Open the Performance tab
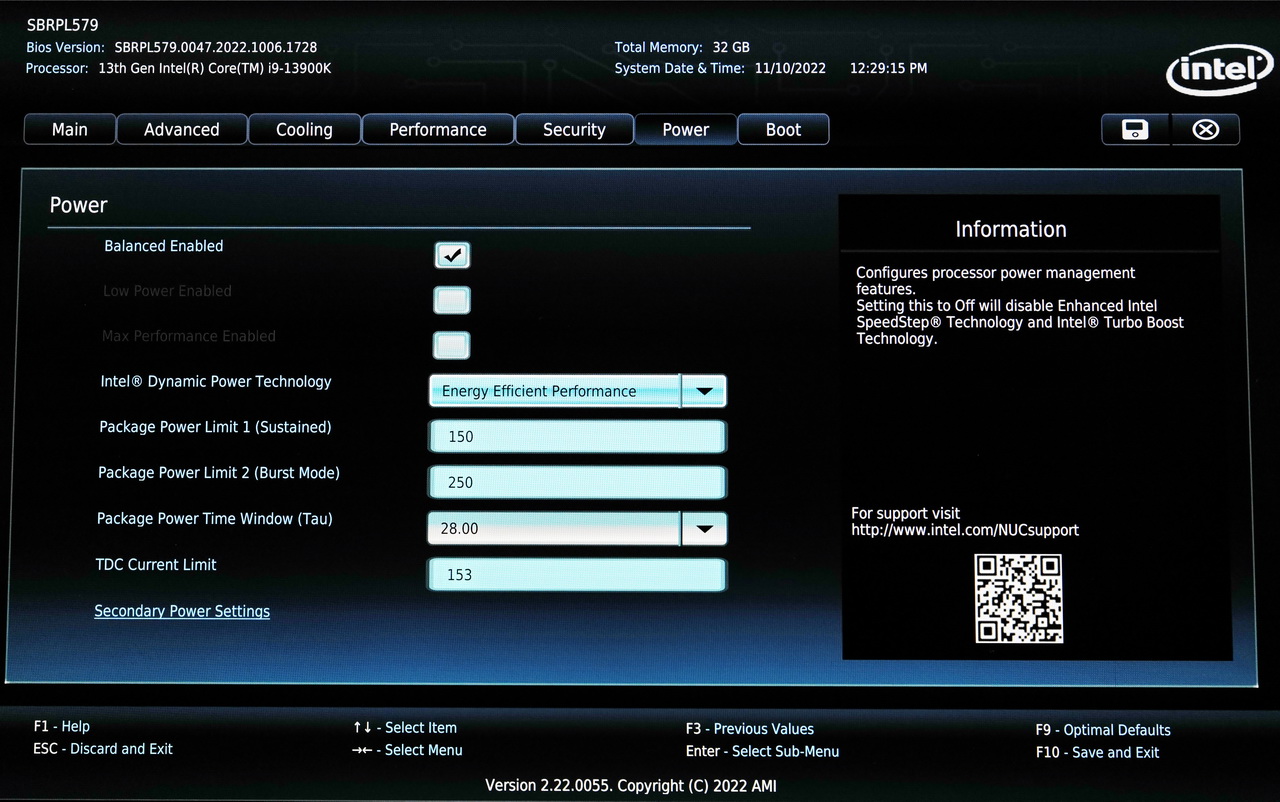This screenshot has height=802, width=1280. (438, 130)
